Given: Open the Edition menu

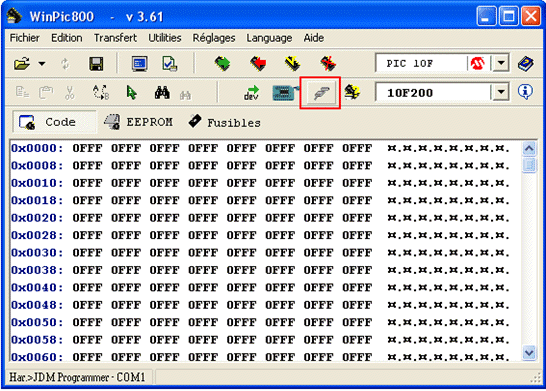Looking at the screenshot, I should tap(67, 38).
